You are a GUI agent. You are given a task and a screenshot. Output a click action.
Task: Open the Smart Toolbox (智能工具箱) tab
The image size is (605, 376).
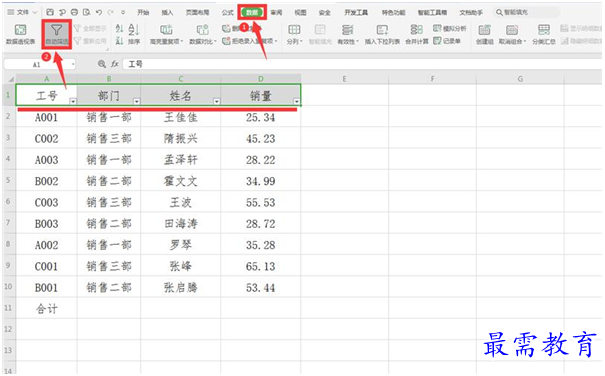click(432, 12)
